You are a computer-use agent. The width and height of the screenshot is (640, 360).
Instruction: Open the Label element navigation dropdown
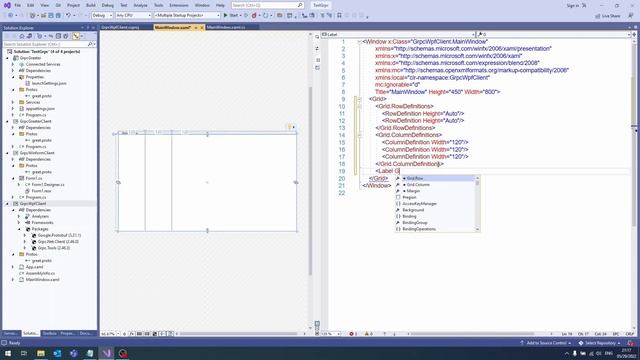tap(398, 35)
